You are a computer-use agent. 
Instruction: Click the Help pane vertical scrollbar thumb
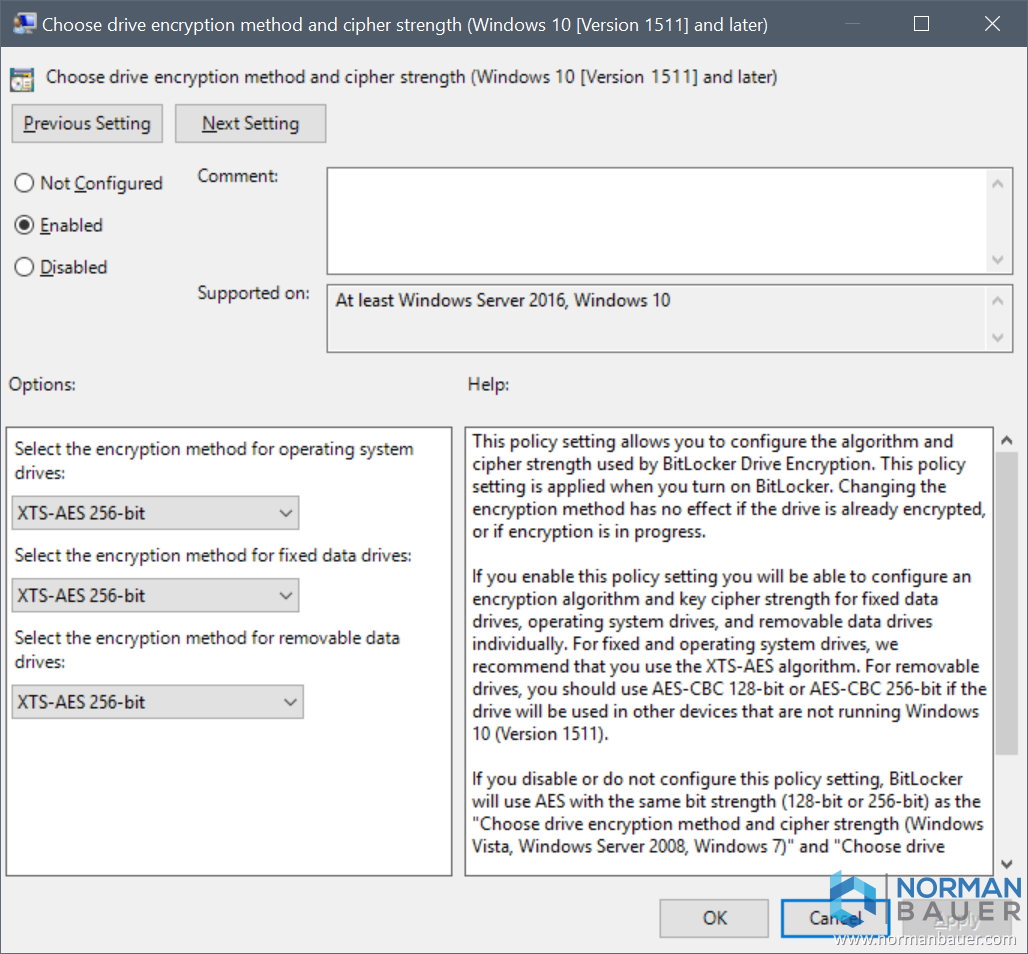1007,600
